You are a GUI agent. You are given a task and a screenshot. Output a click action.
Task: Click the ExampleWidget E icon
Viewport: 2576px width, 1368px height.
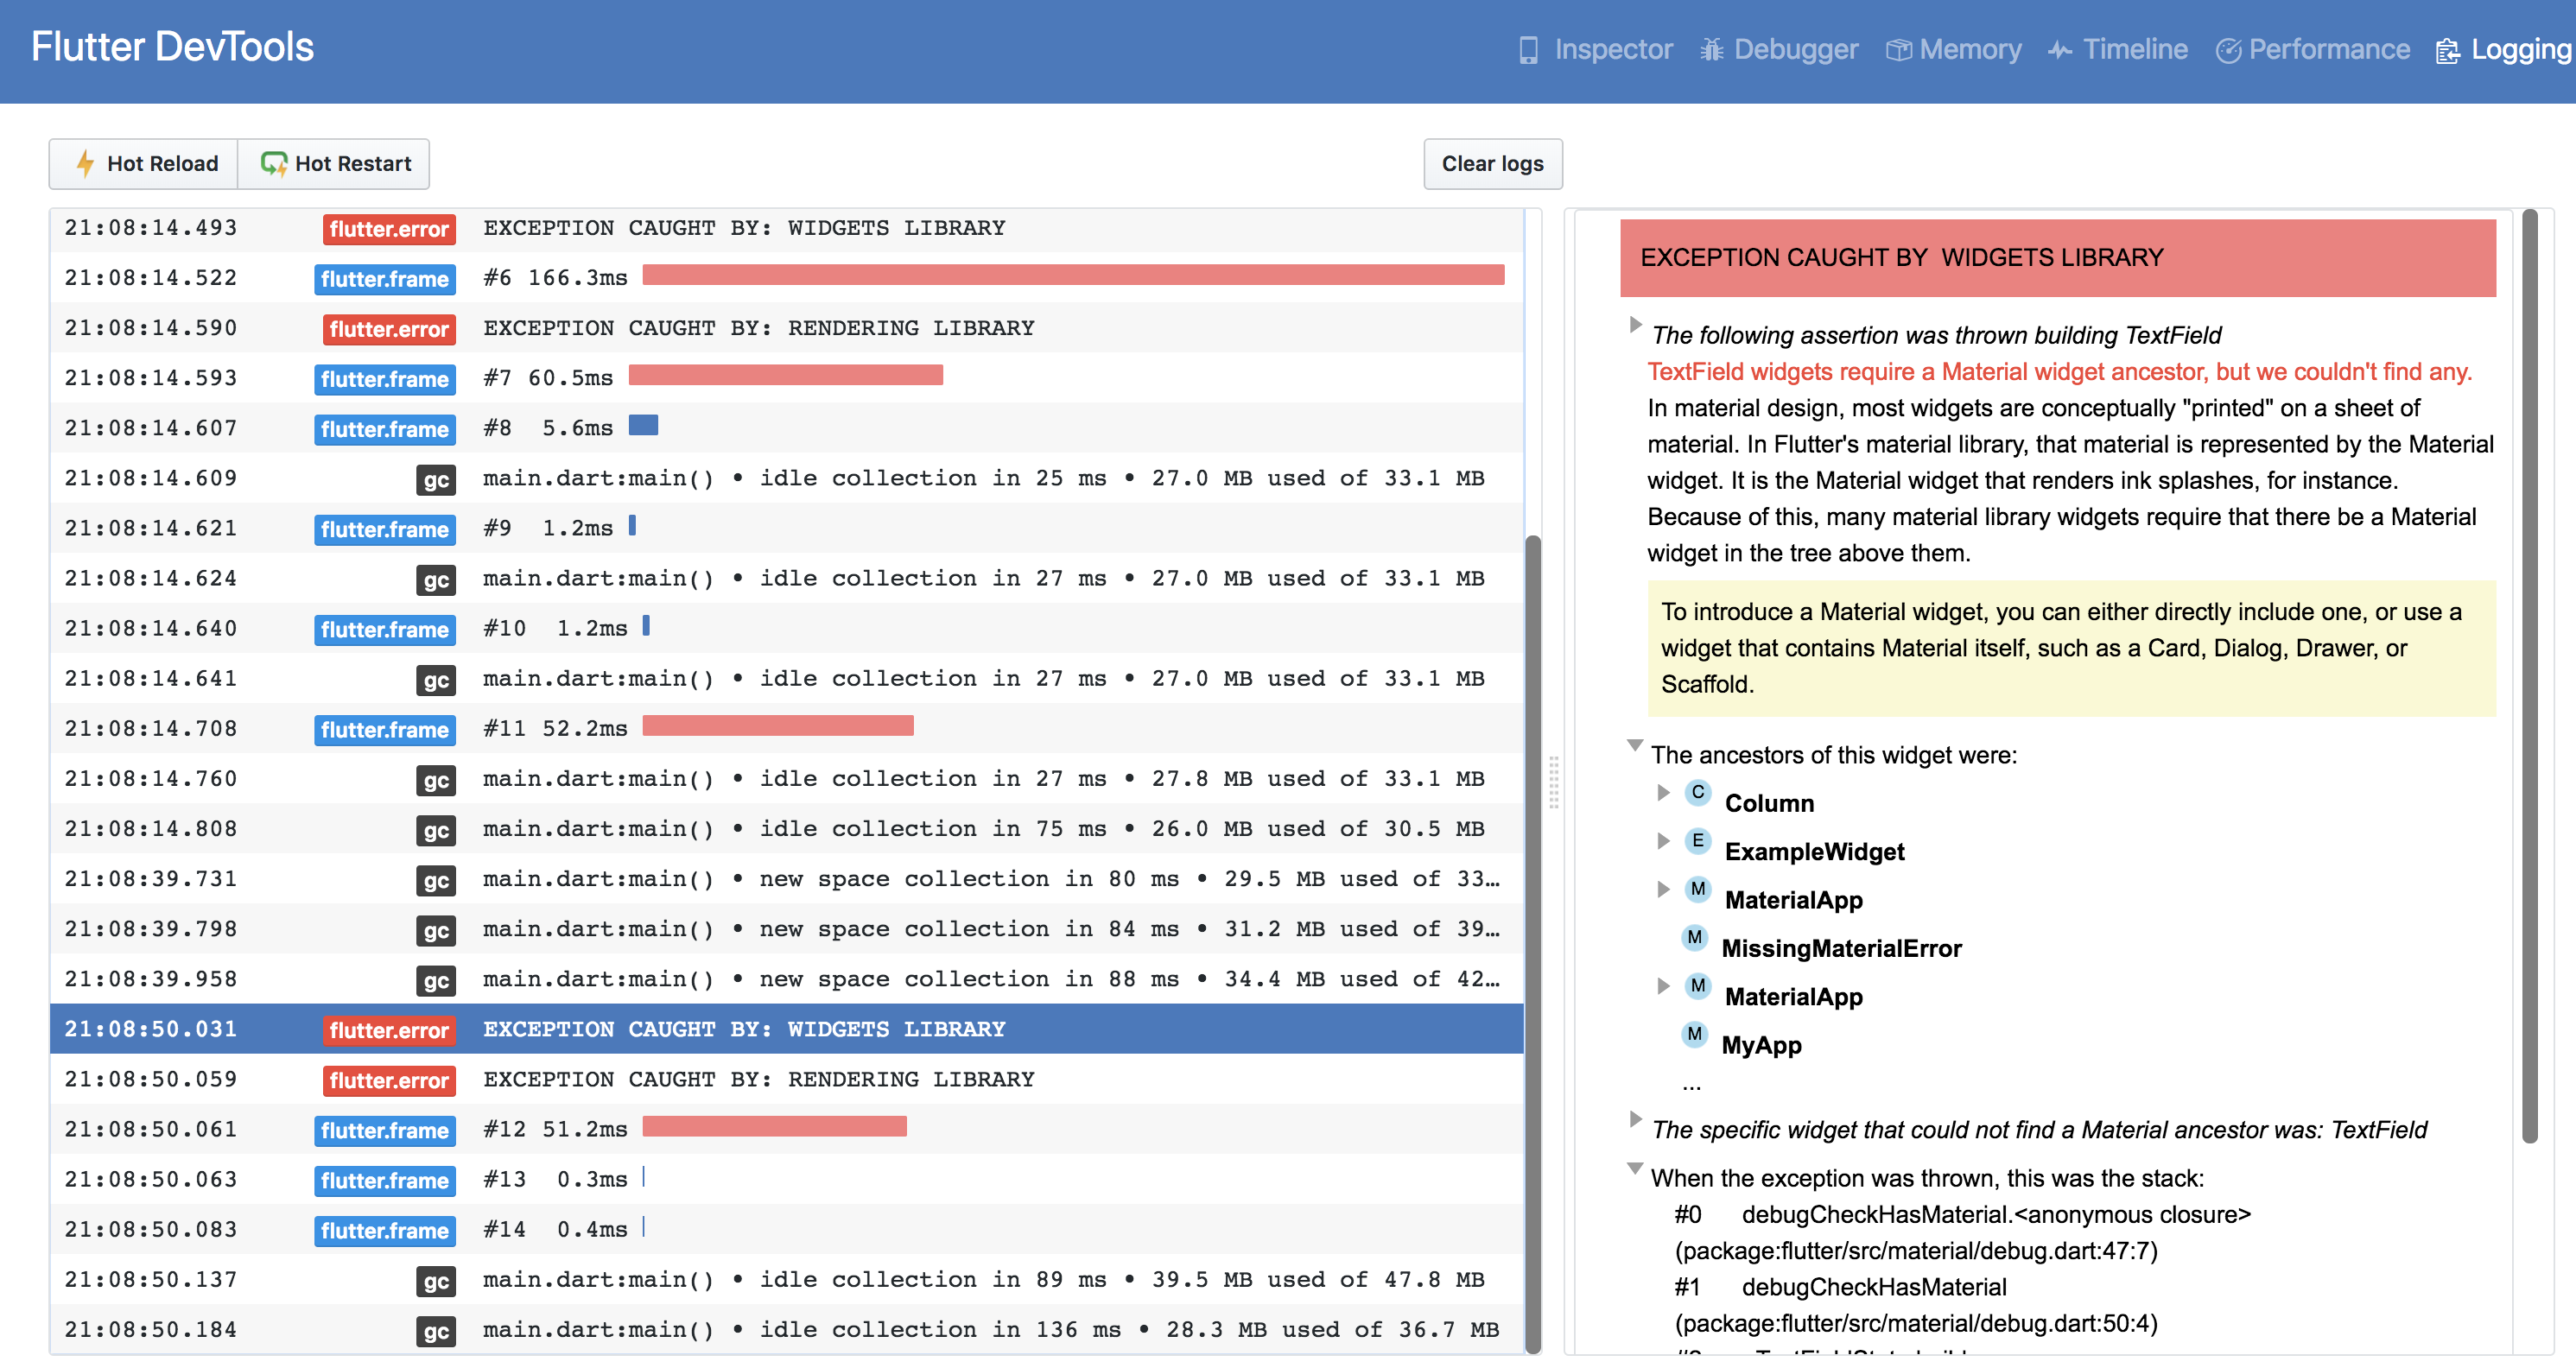tap(1698, 841)
